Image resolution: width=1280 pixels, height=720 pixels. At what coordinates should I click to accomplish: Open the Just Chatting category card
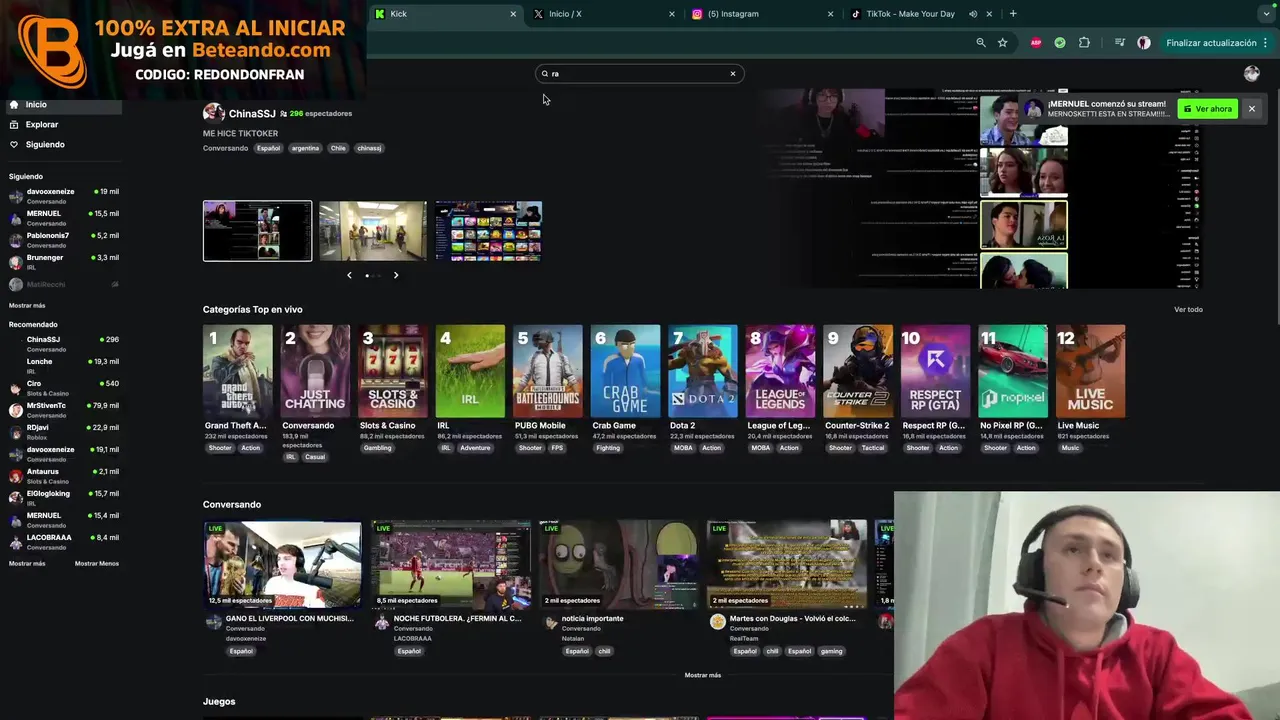coord(315,371)
